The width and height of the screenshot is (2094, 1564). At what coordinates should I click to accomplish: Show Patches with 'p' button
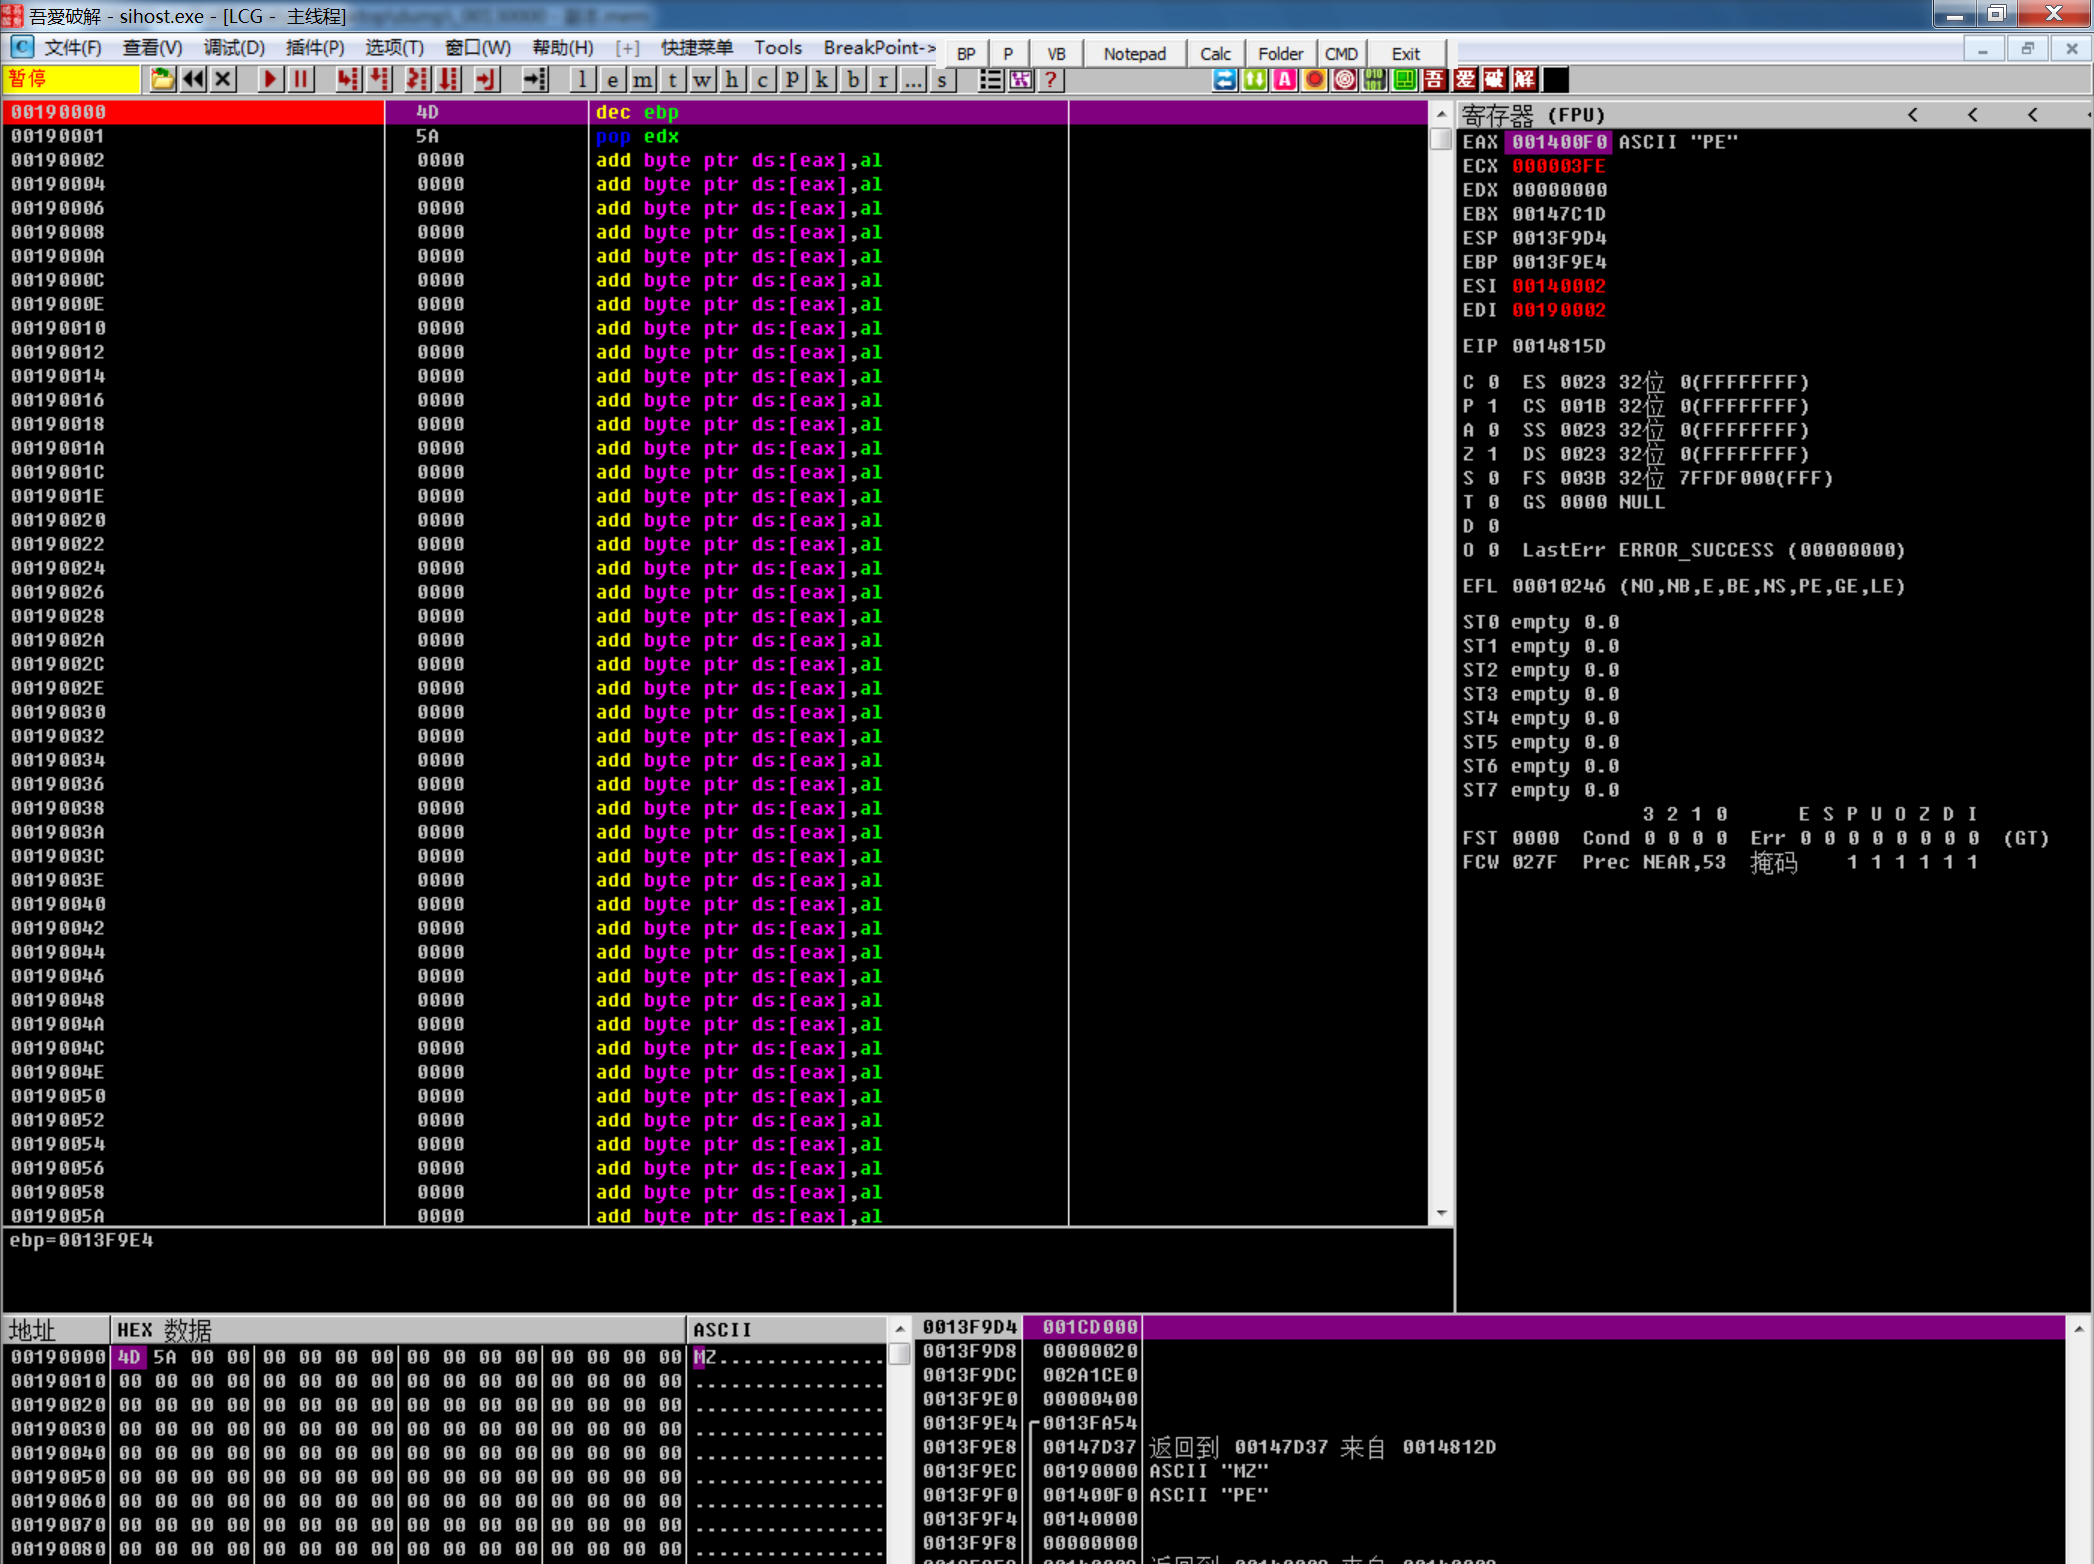(x=792, y=80)
